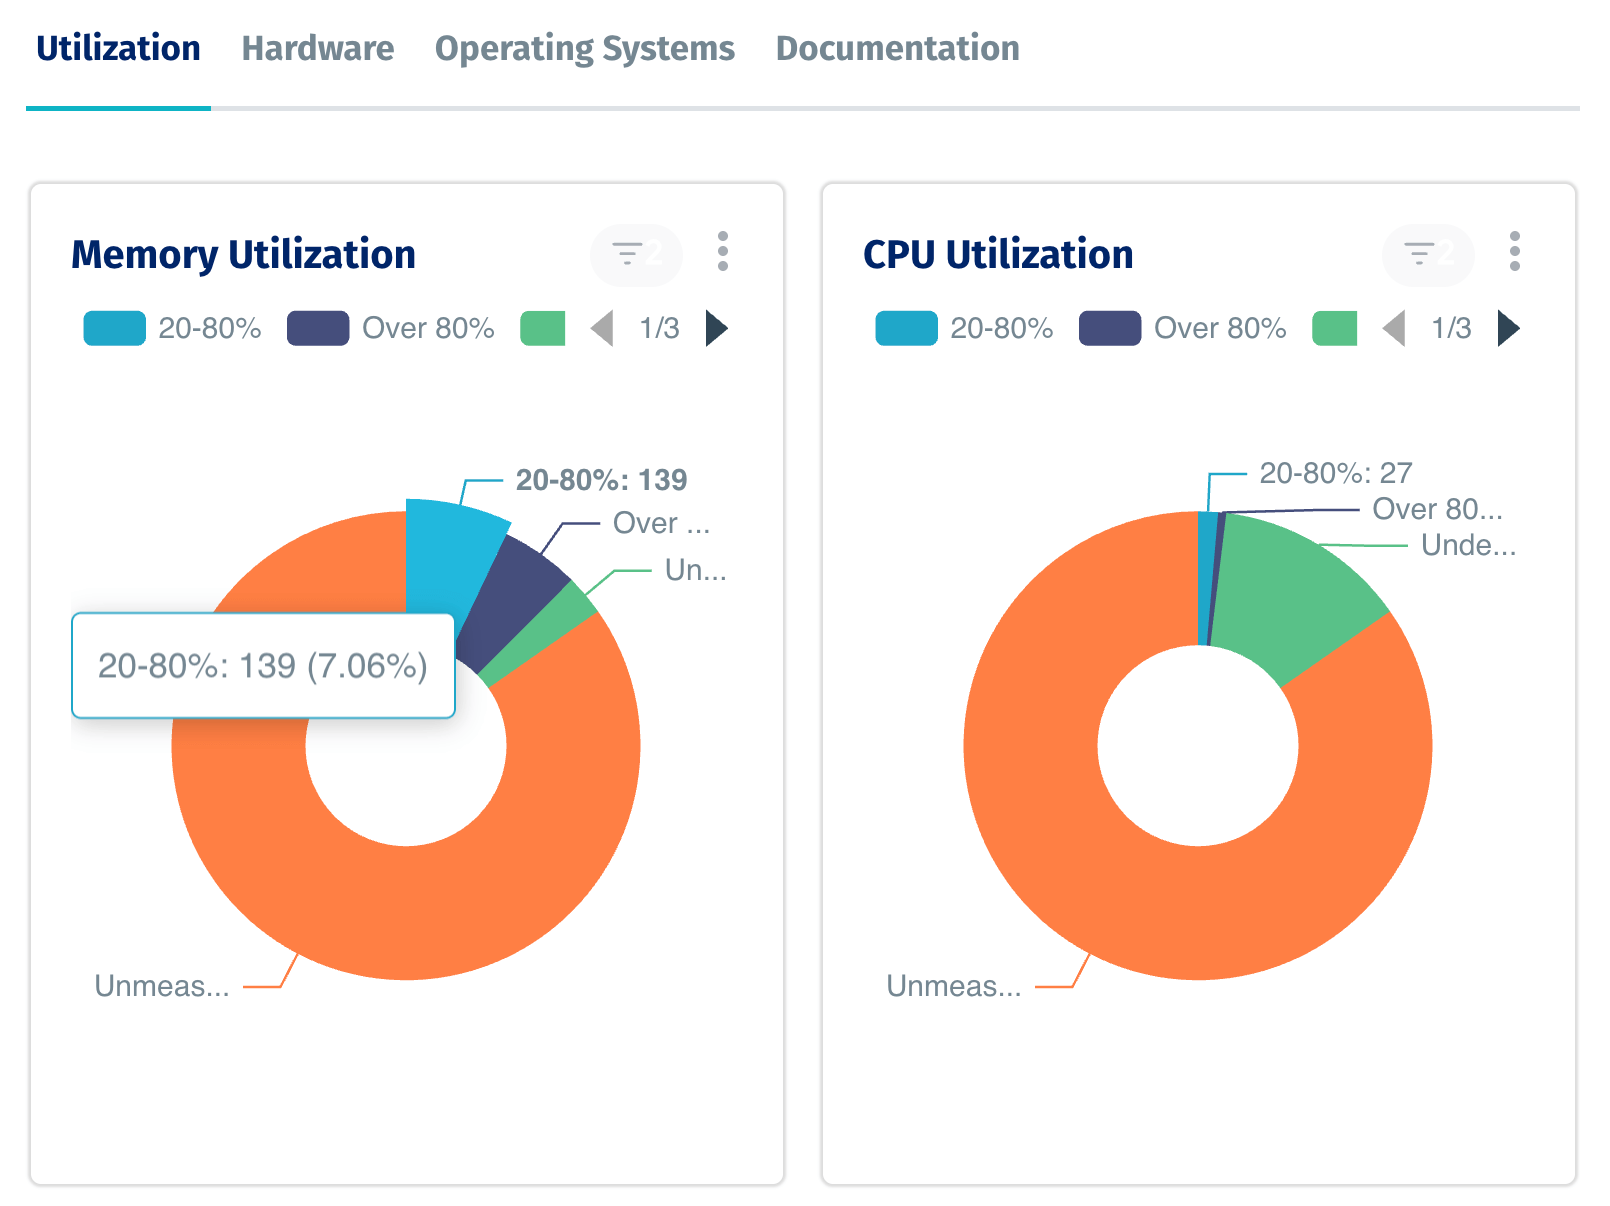Go to next Memory Utilization legend page
The height and width of the screenshot is (1206, 1610).
pos(716,328)
